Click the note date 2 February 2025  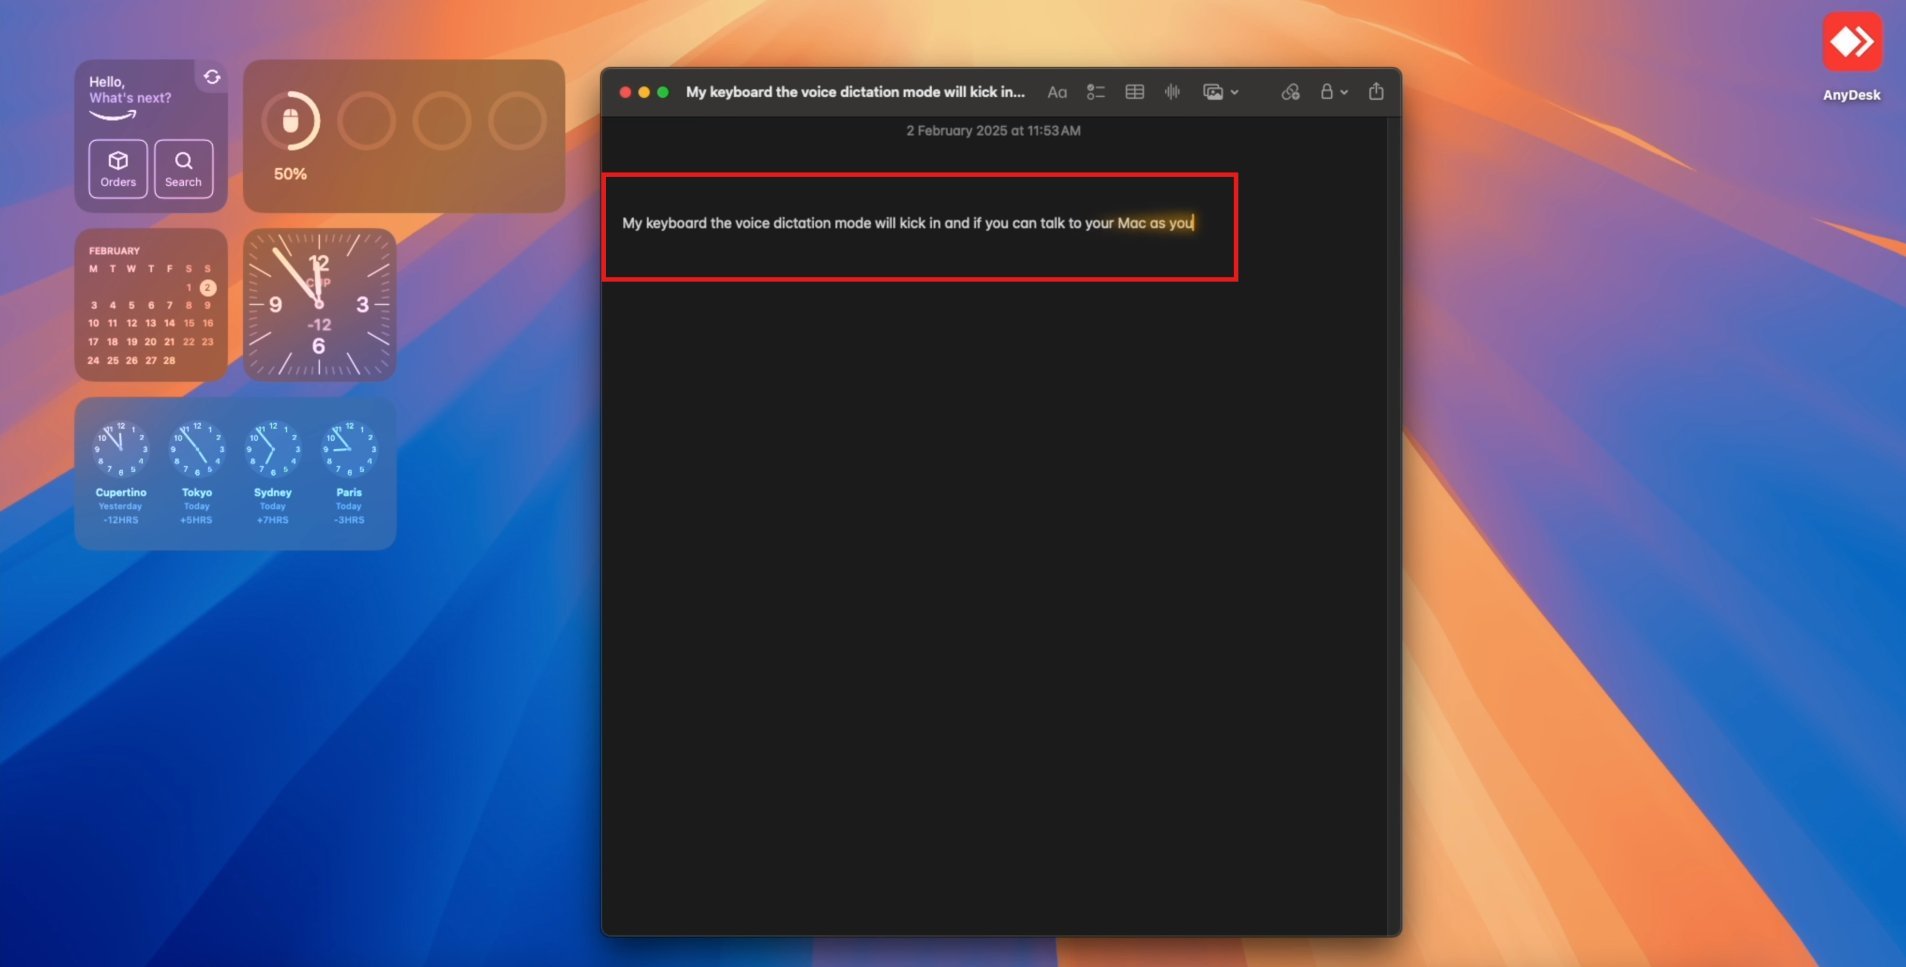993,131
